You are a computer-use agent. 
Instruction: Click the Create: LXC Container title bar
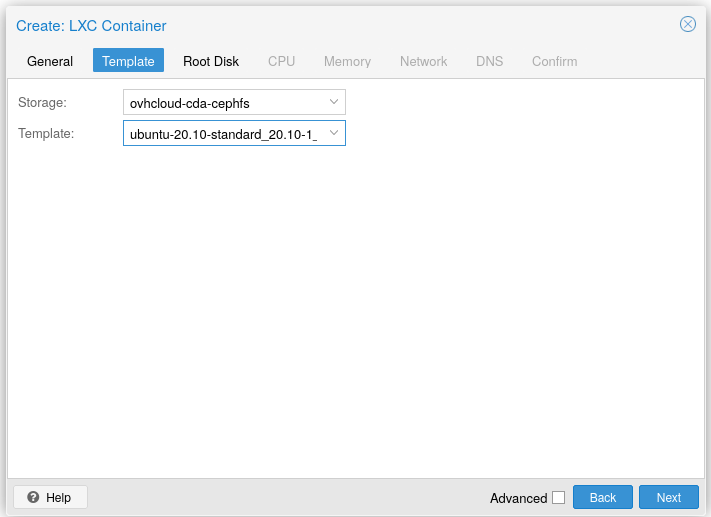[x=300, y=25]
